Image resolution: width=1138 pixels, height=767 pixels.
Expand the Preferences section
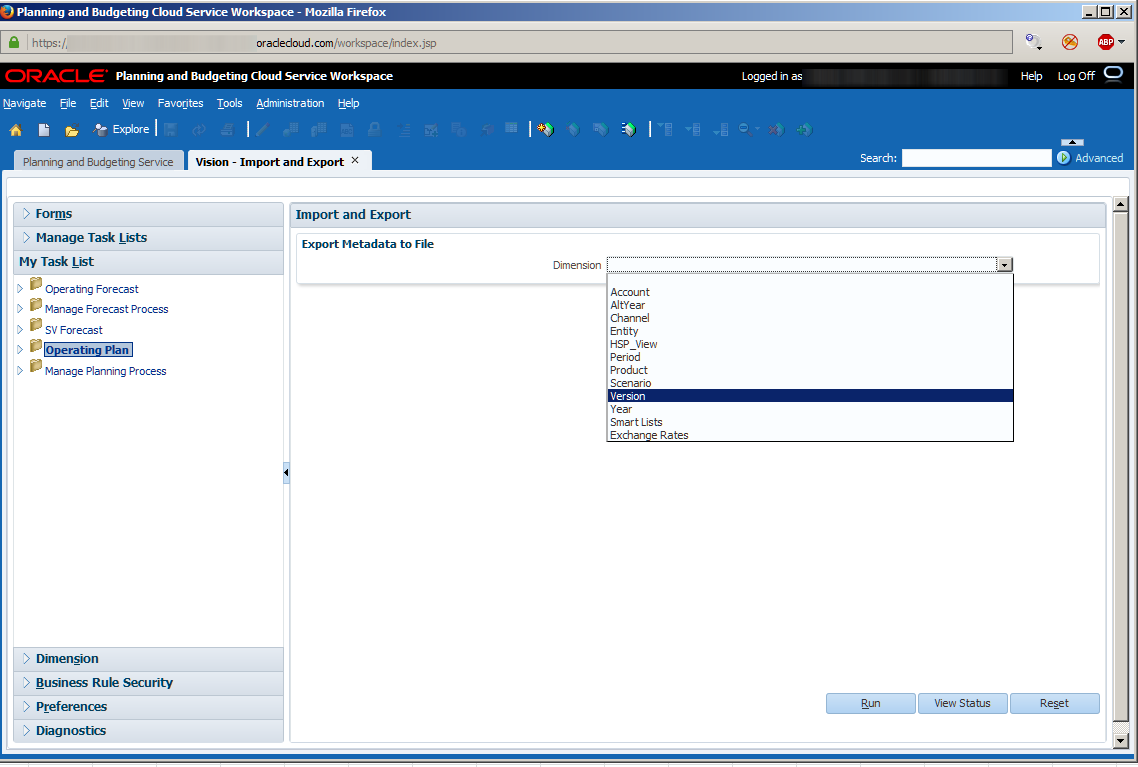26,706
